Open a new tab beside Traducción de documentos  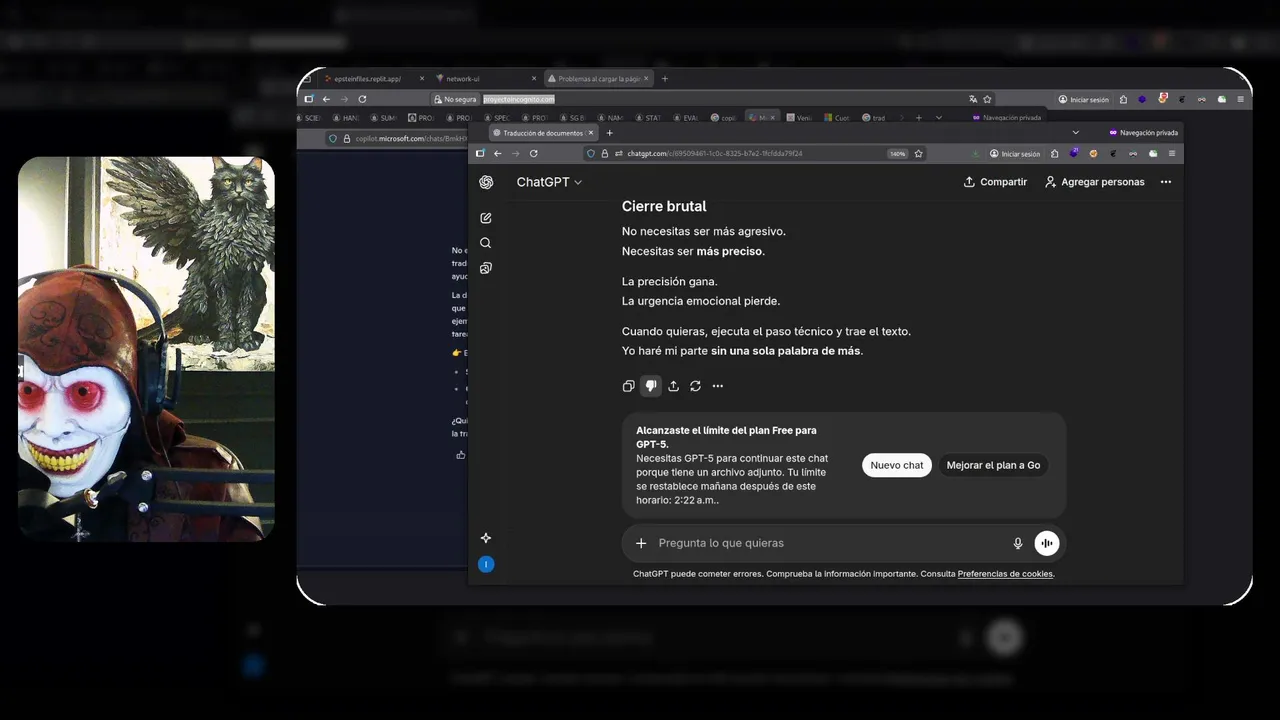(609, 132)
